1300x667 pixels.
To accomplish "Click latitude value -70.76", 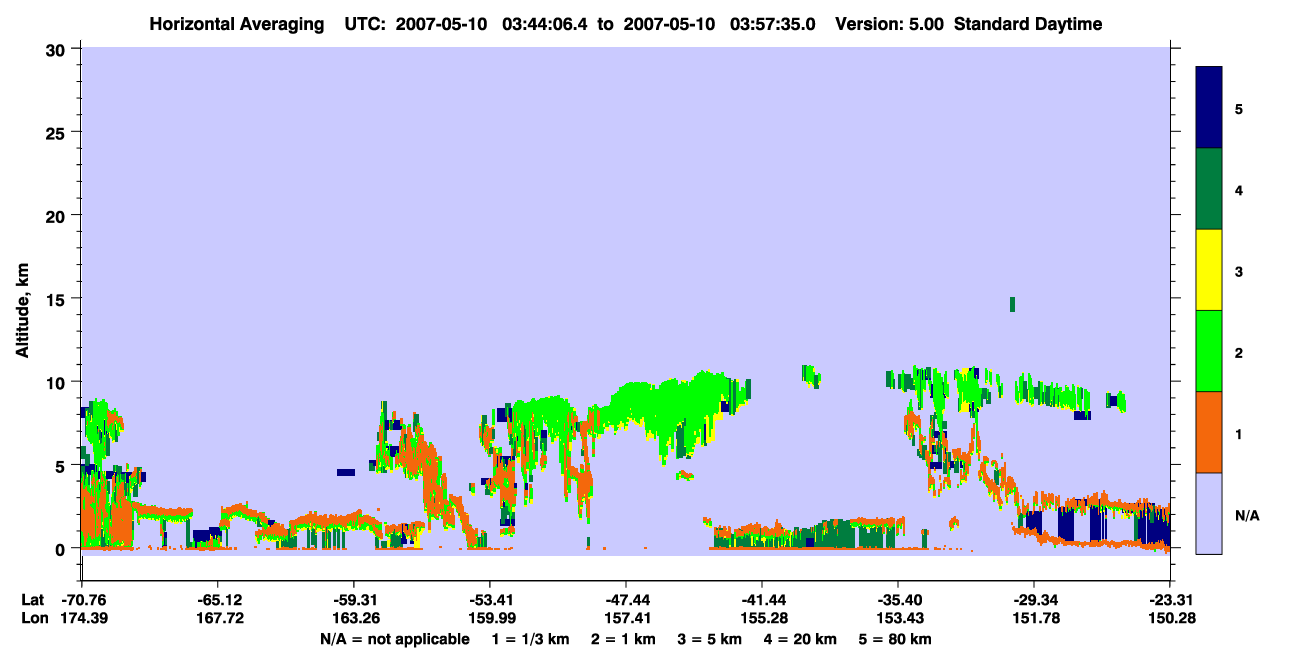I will [x=83, y=600].
